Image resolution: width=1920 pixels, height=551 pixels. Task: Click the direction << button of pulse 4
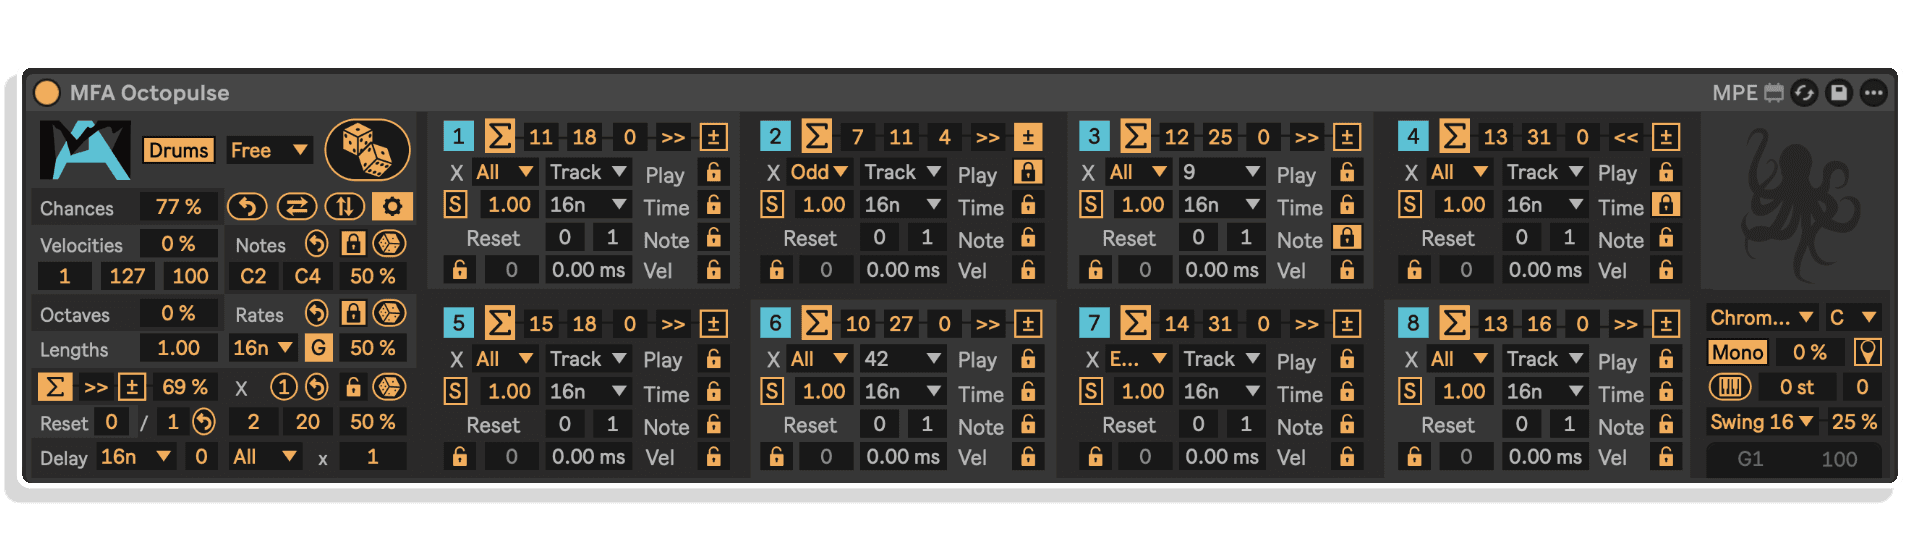[1626, 137]
